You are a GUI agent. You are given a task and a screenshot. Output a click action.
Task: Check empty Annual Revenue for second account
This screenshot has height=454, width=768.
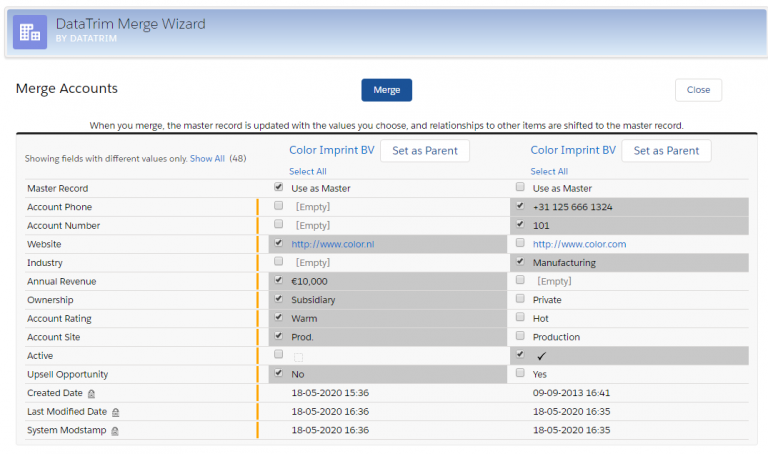(x=520, y=280)
